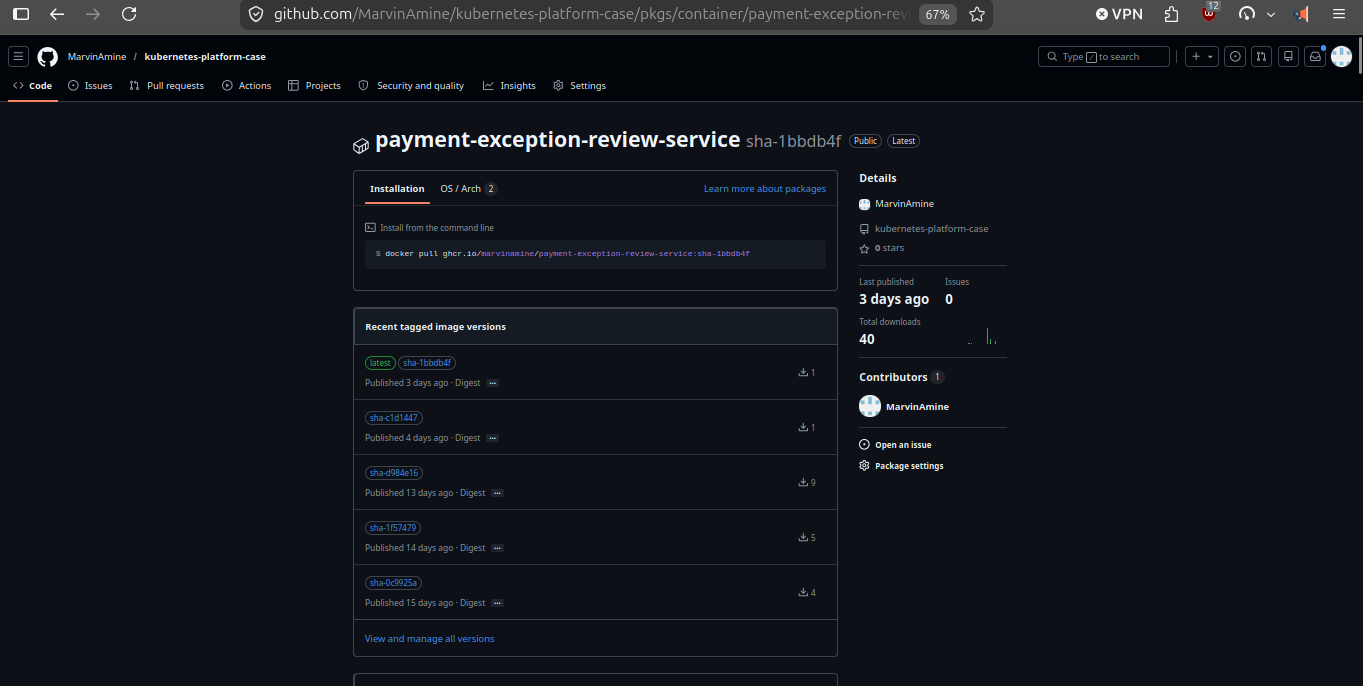The height and width of the screenshot is (686, 1363).
Task: Open the user avatar menu
Action: pos(1341,57)
